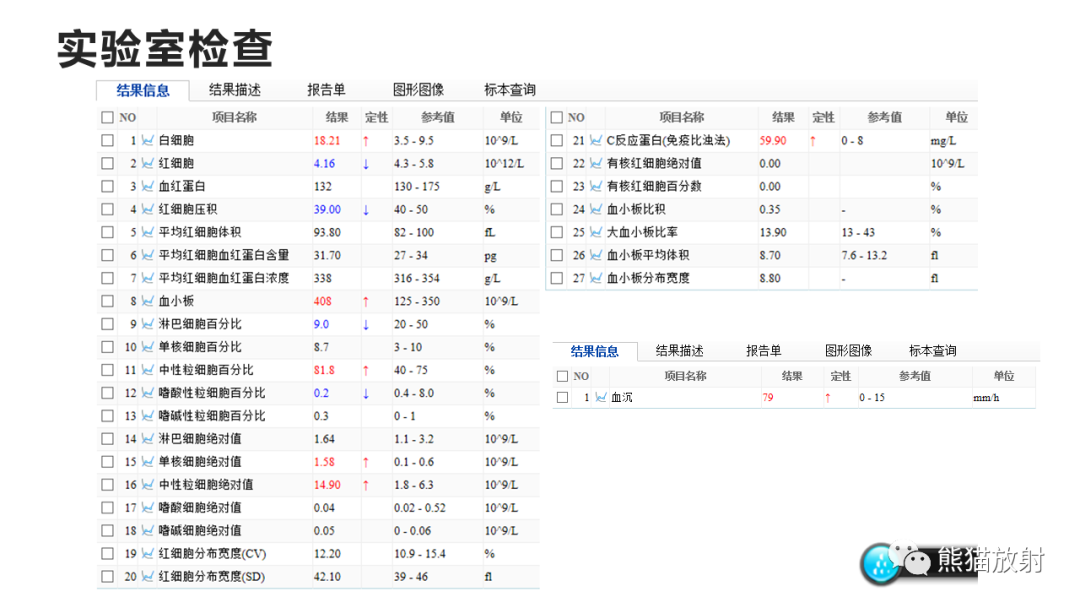Open the 标本查询 tab in upper panel

[510, 90]
